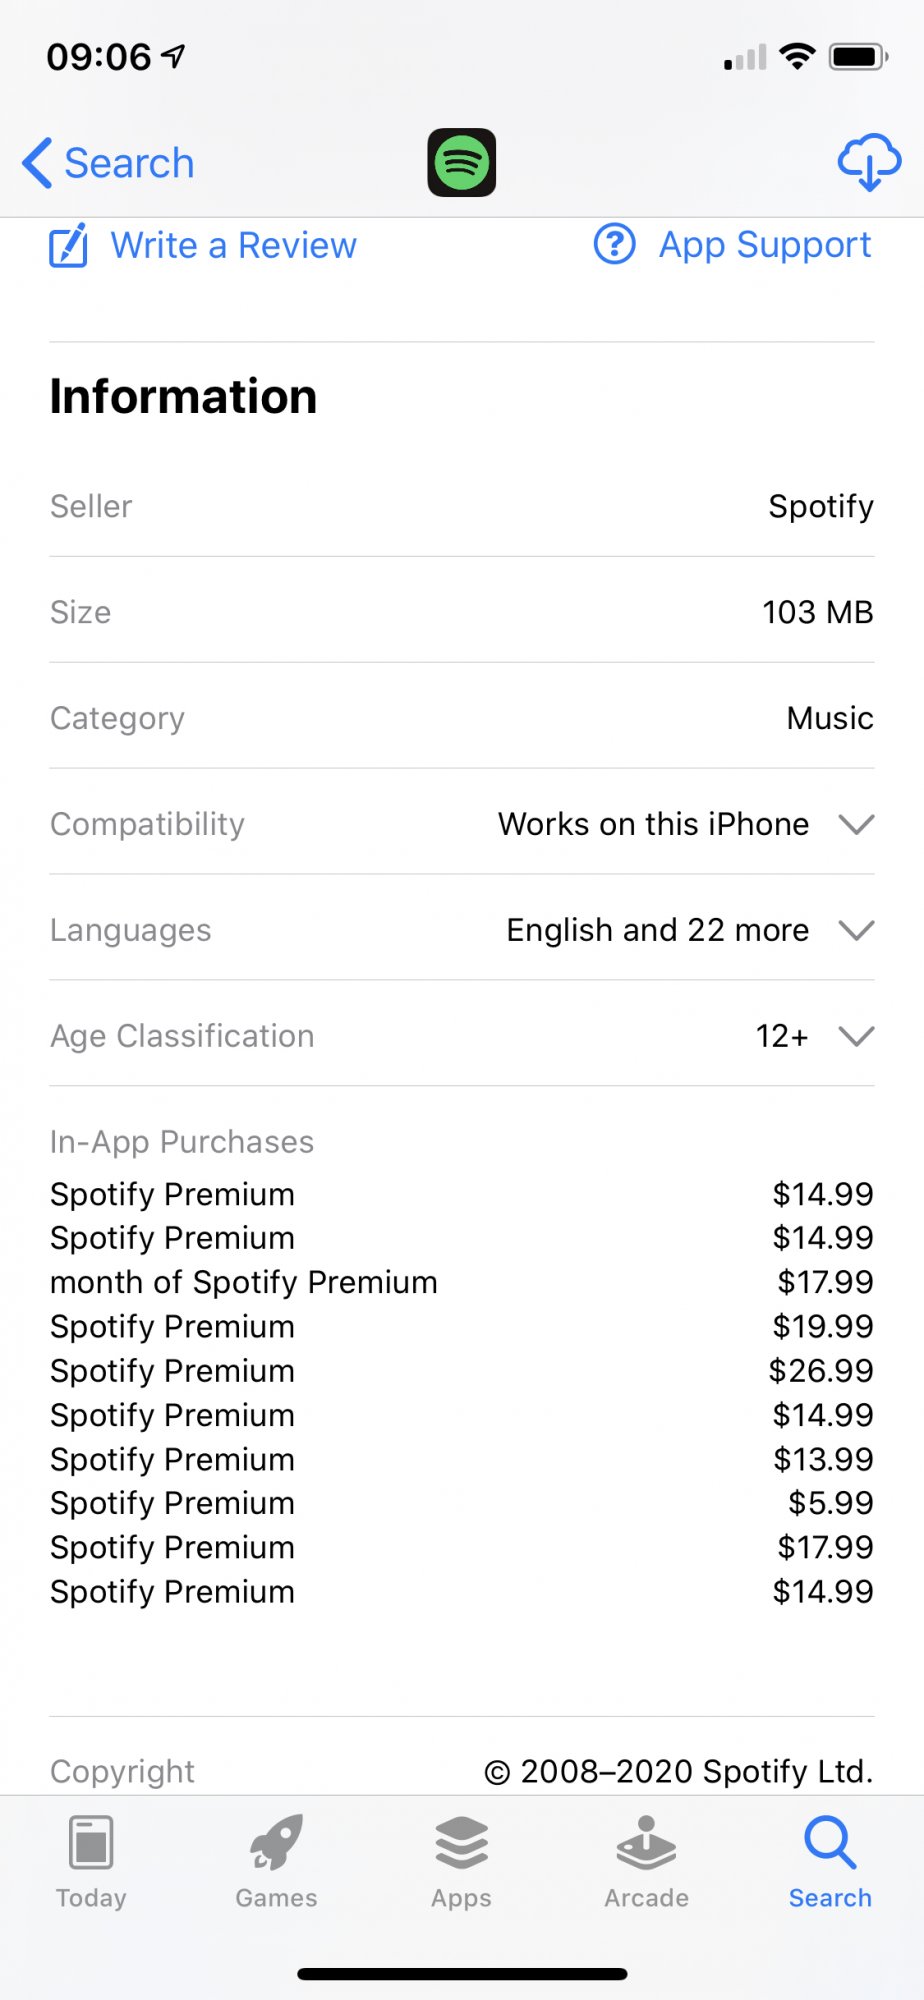Image resolution: width=924 pixels, height=2000 pixels.
Task: Open the App Support link
Action: [x=764, y=245]
